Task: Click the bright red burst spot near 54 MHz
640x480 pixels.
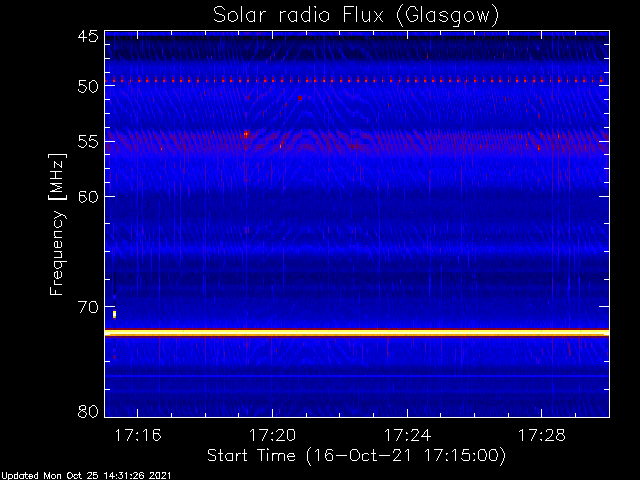Action: 246,134
